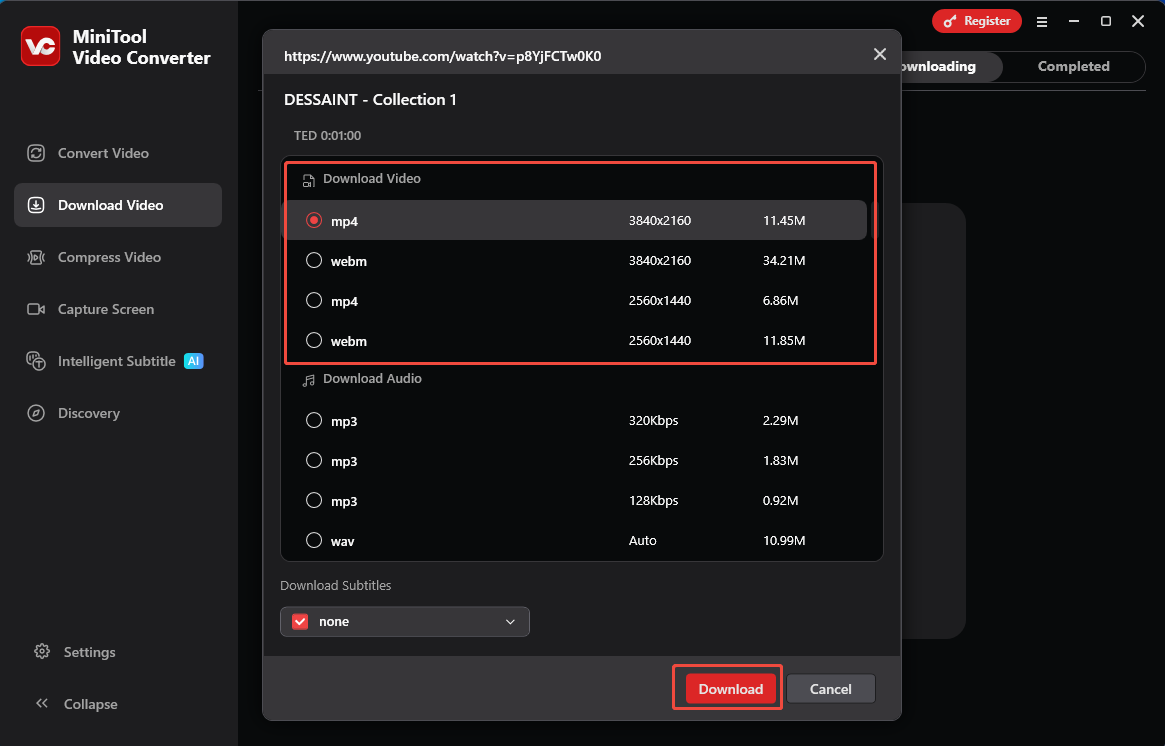Launch the Capture Screen feature

tap(104, 309)
